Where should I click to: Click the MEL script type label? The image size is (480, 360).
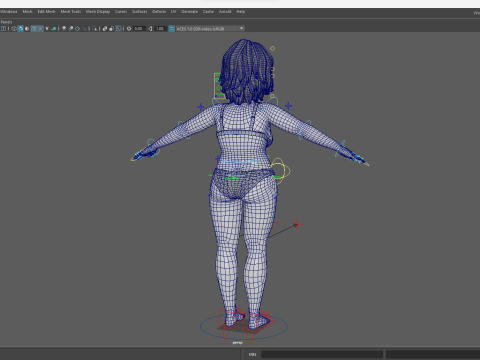click(253, 354)
